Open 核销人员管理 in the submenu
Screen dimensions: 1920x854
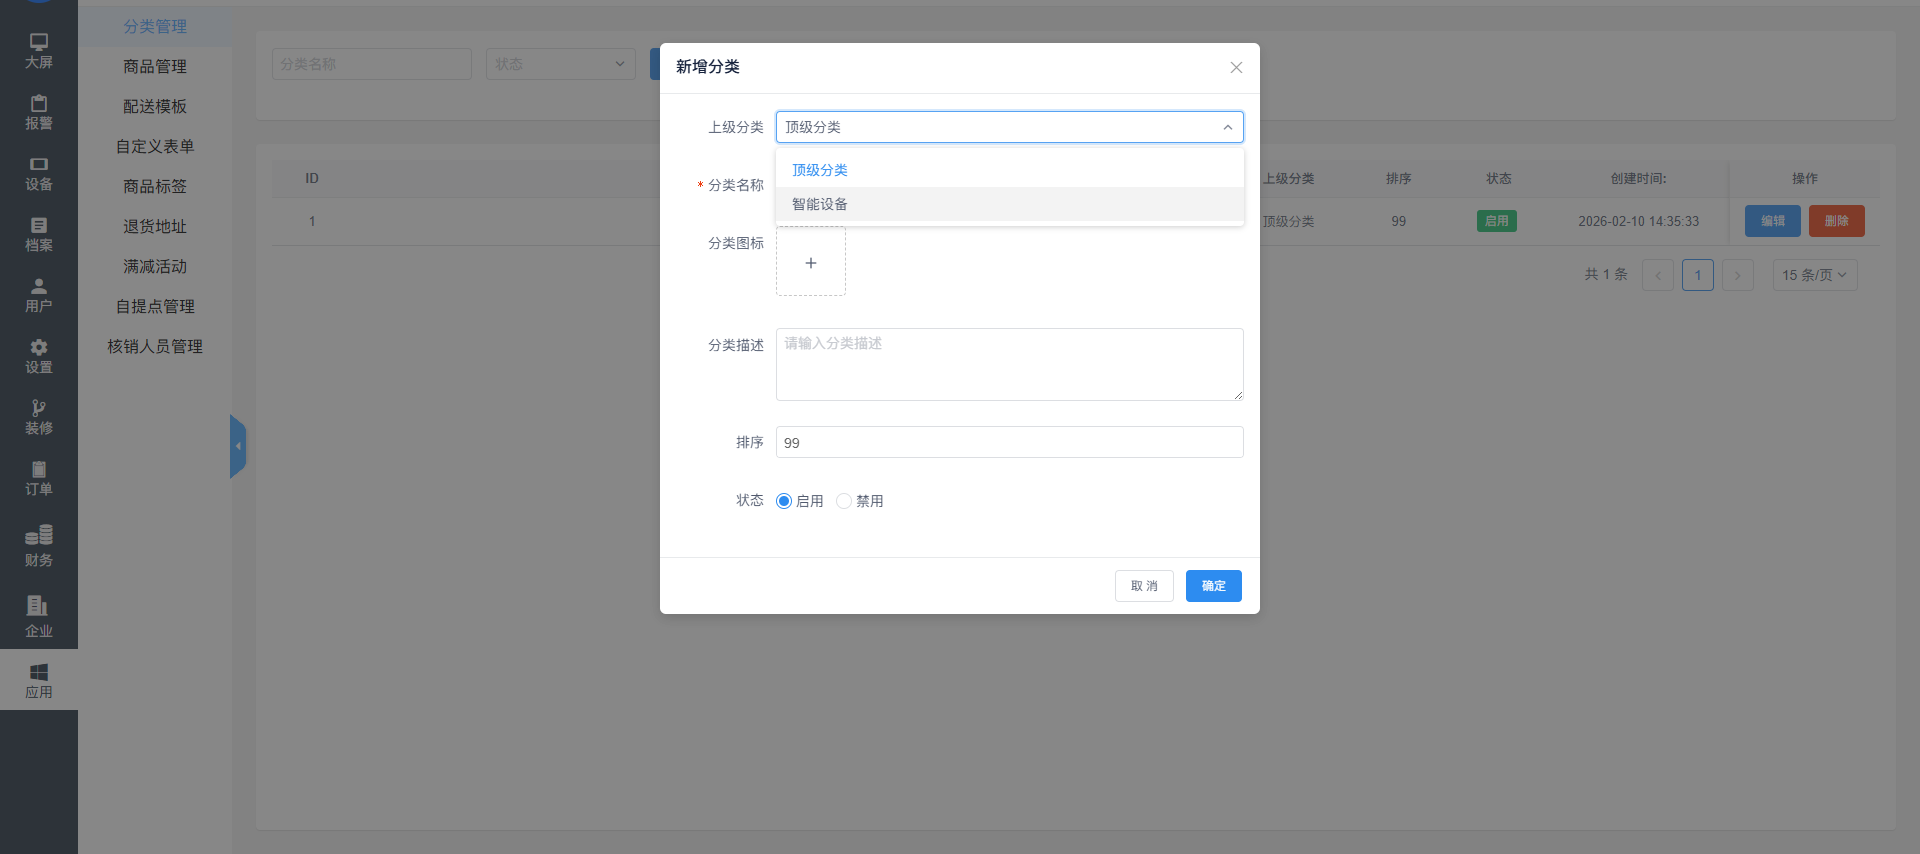pos(155,346)
